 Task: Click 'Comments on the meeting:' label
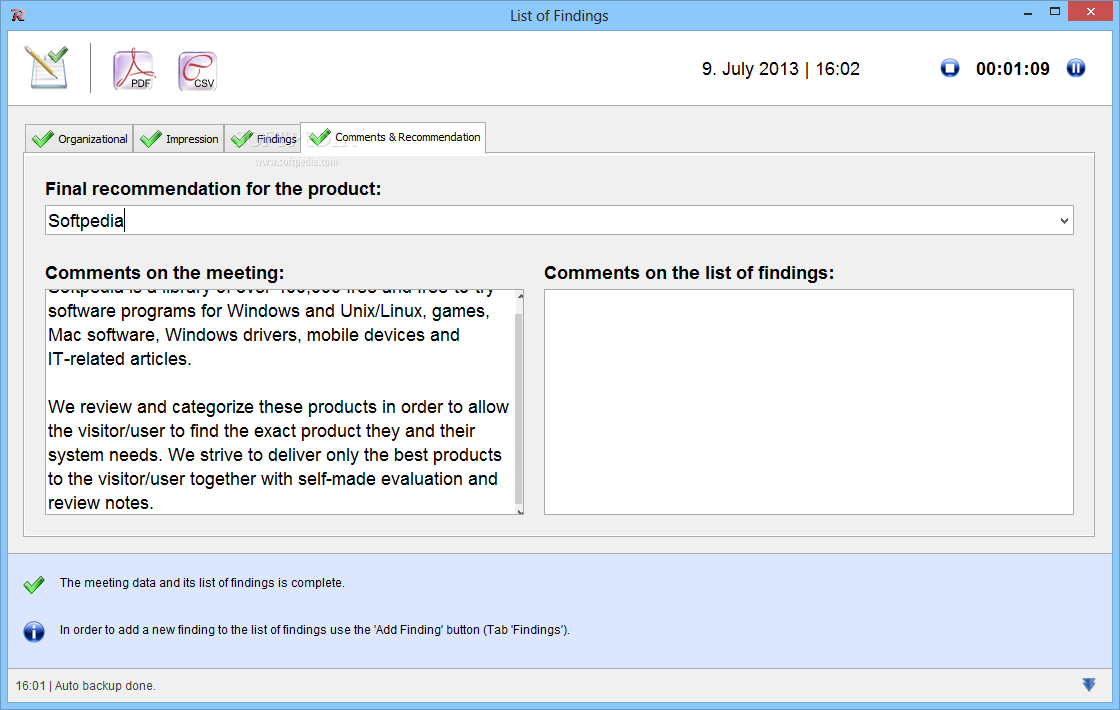(164, 273)
